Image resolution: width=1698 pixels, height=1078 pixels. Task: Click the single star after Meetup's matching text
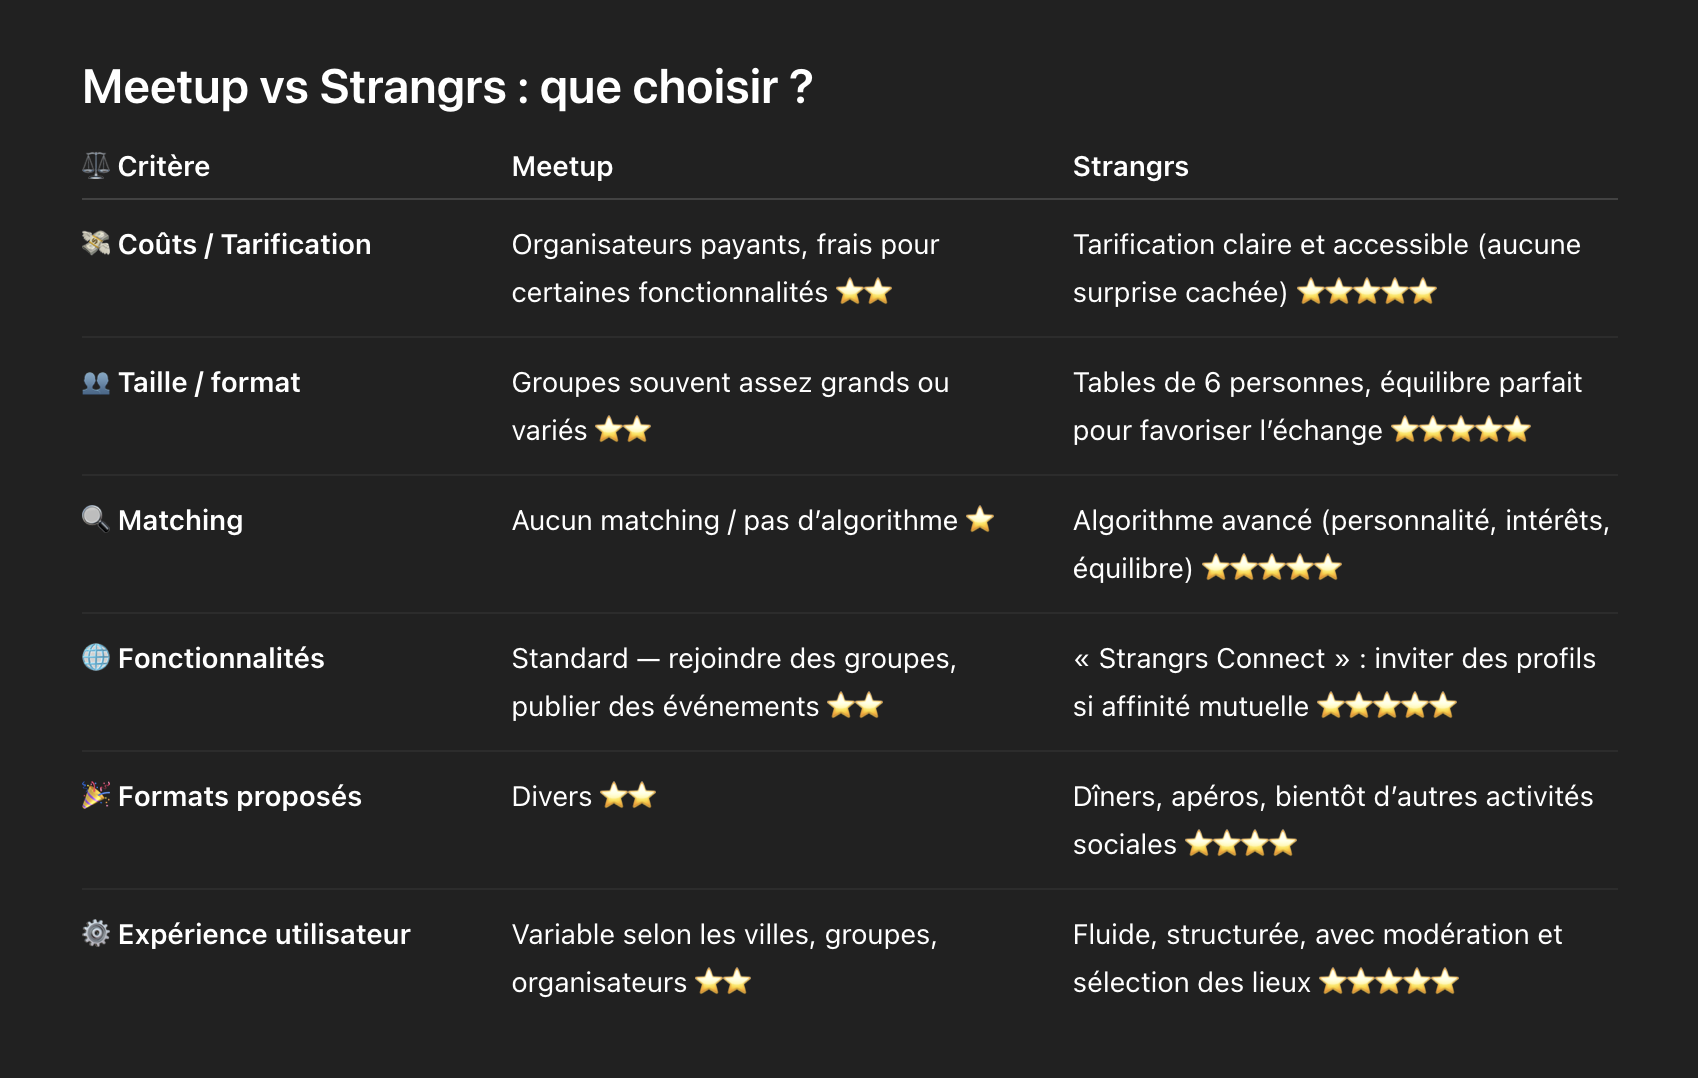tap(980, 519)
